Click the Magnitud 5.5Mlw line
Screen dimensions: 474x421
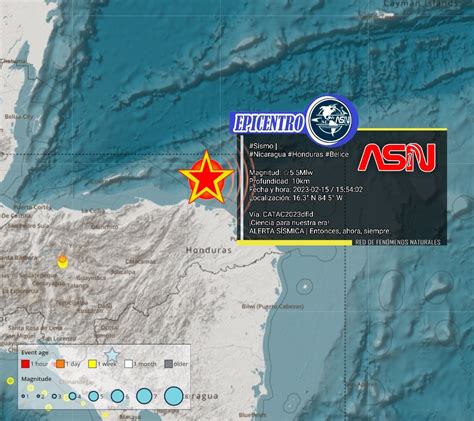click(x=281, y=173)
